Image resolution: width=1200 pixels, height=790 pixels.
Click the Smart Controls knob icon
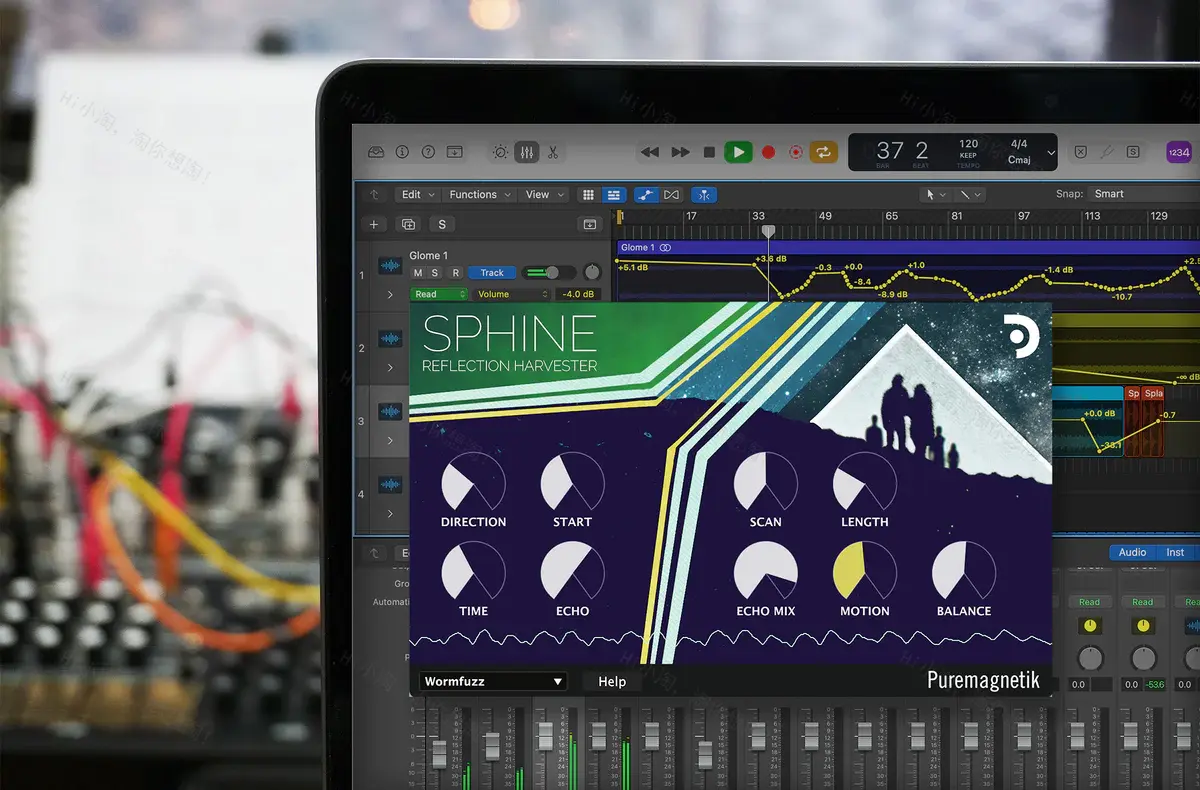point(500,152)
